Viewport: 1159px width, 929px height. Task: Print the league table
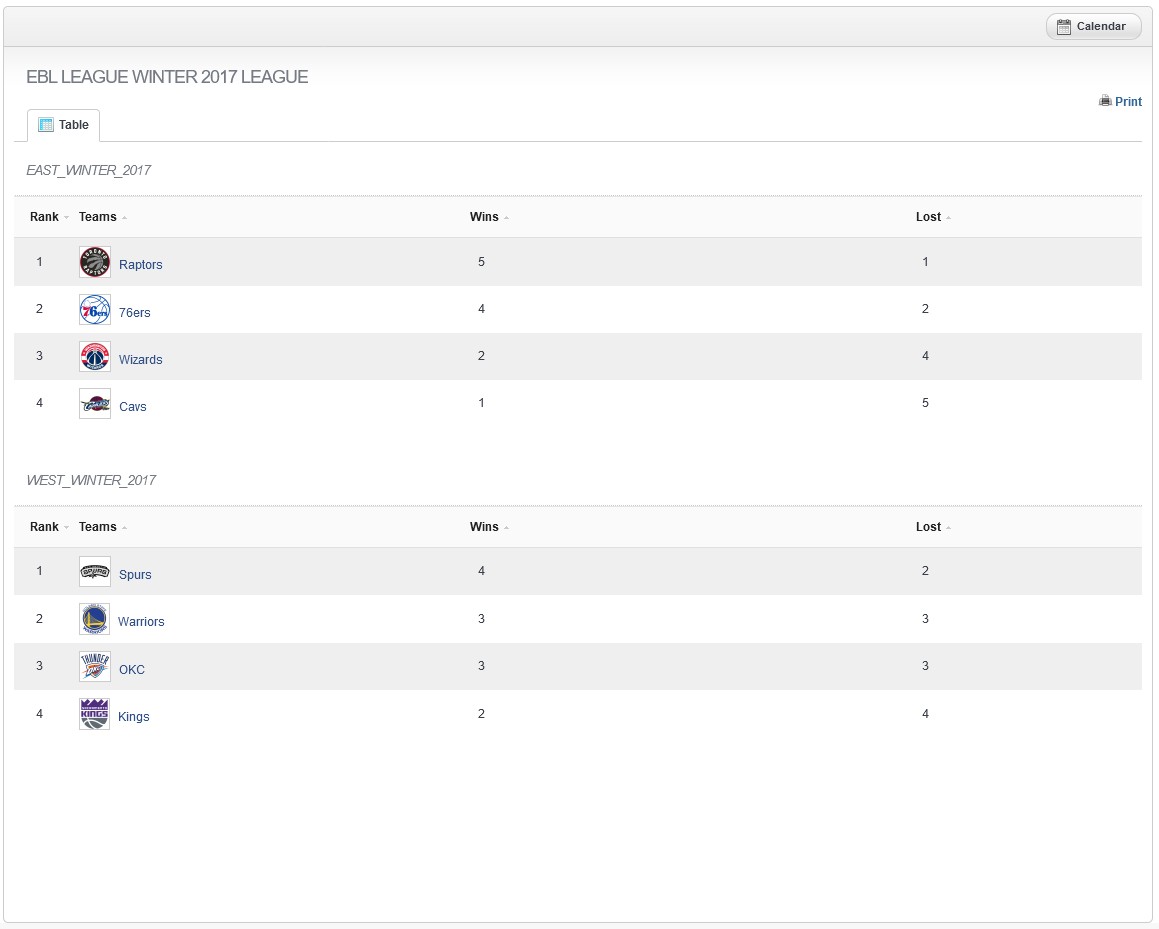(x=1120, y=101)
